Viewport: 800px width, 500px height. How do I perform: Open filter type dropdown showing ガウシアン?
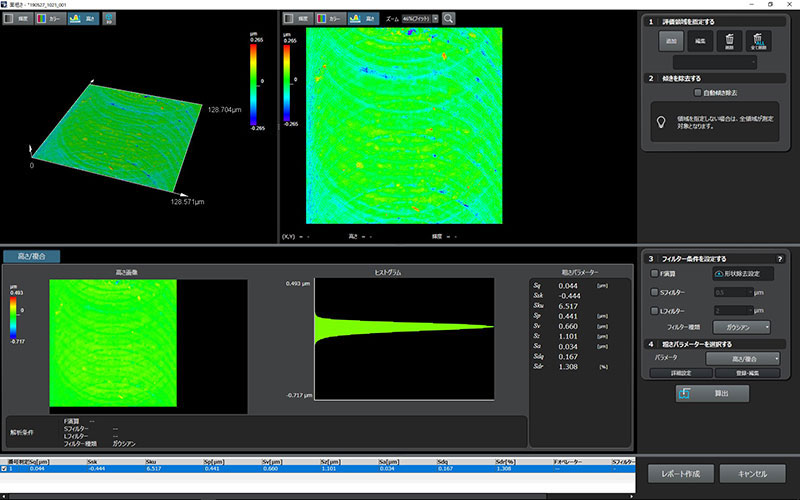coord(742,326)
